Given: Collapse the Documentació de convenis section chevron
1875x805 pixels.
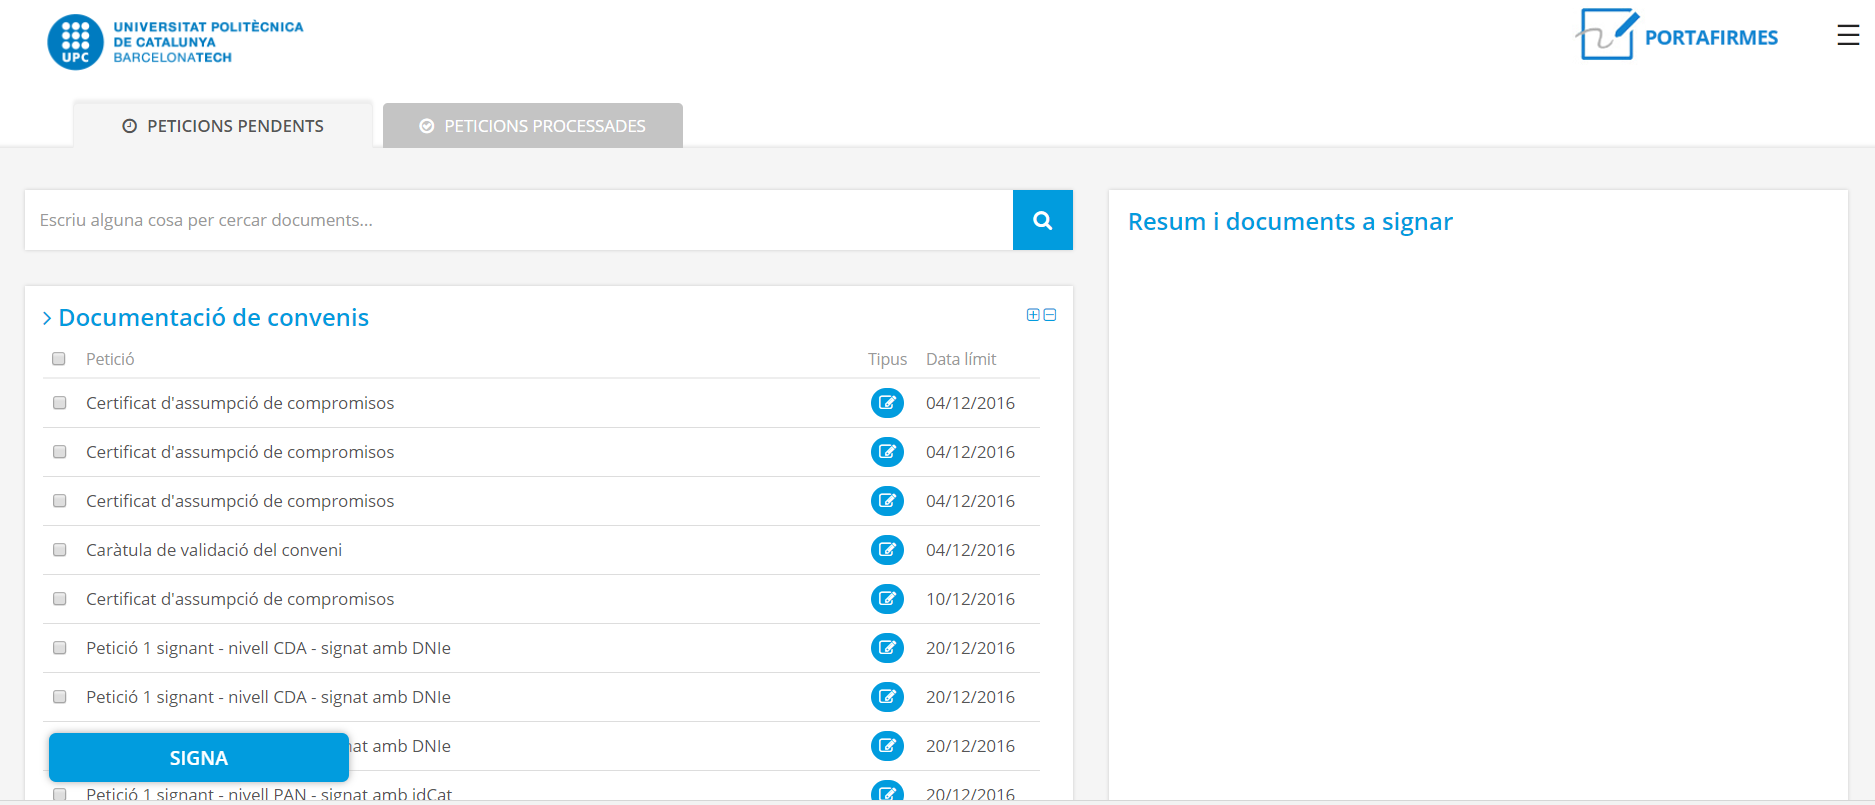Looking at the screenshot, I should click(47, 318).
